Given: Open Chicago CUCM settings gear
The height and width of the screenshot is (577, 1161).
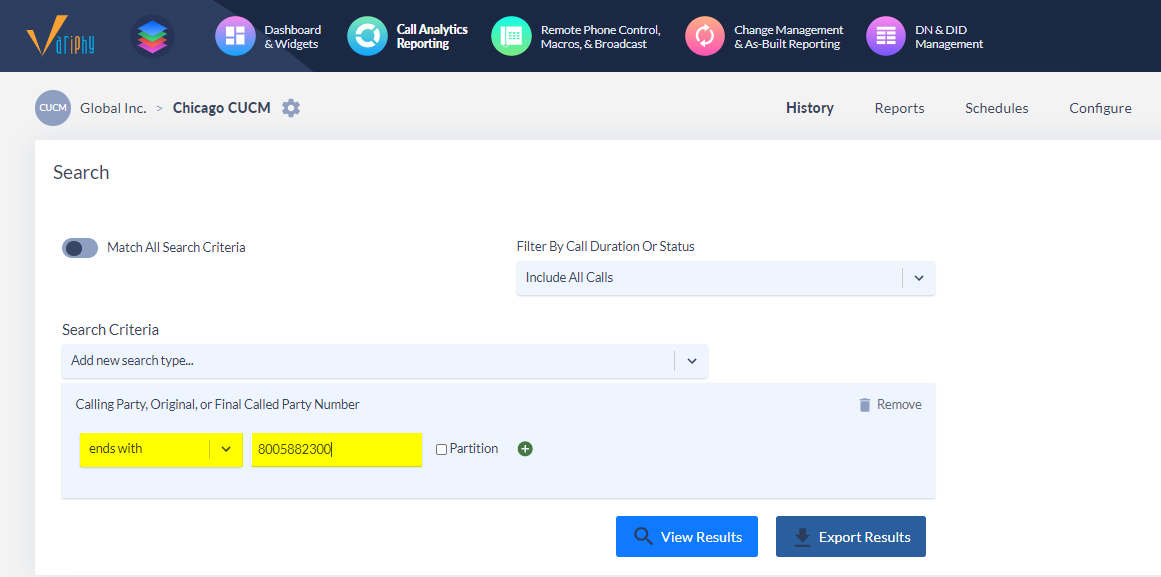Looking at the screenshot, I should [x=291, y=108].
